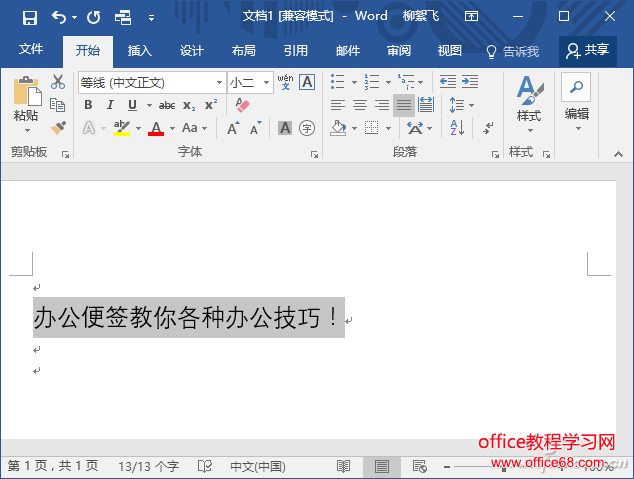The image size is (634, 479).
Task: Expand numbered list style options
Action: pos(388,82)
